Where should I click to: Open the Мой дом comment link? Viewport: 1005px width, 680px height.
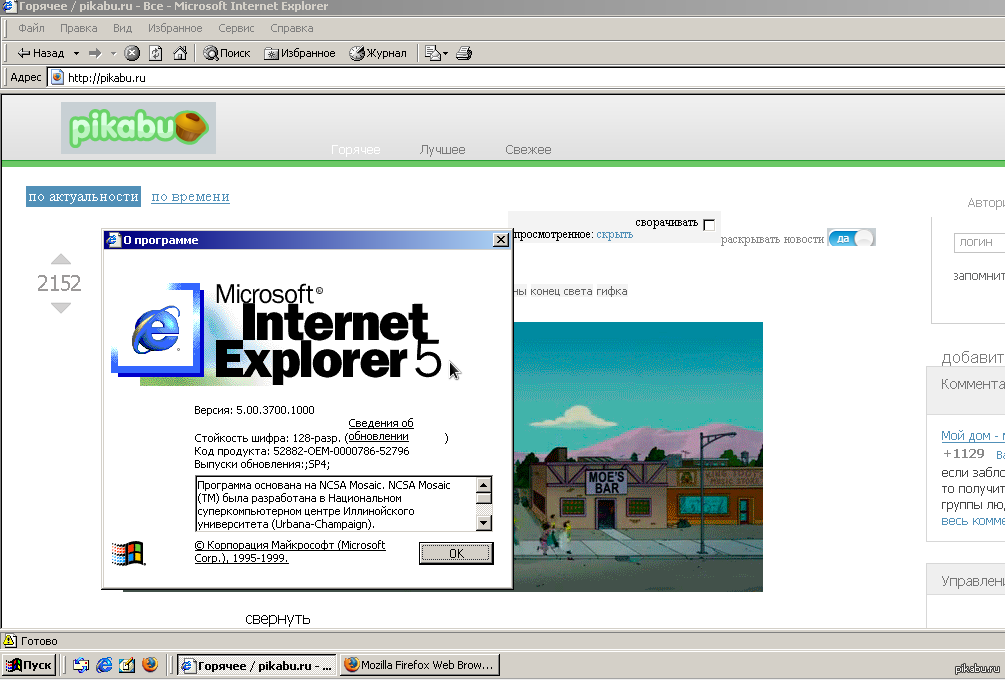972,436
